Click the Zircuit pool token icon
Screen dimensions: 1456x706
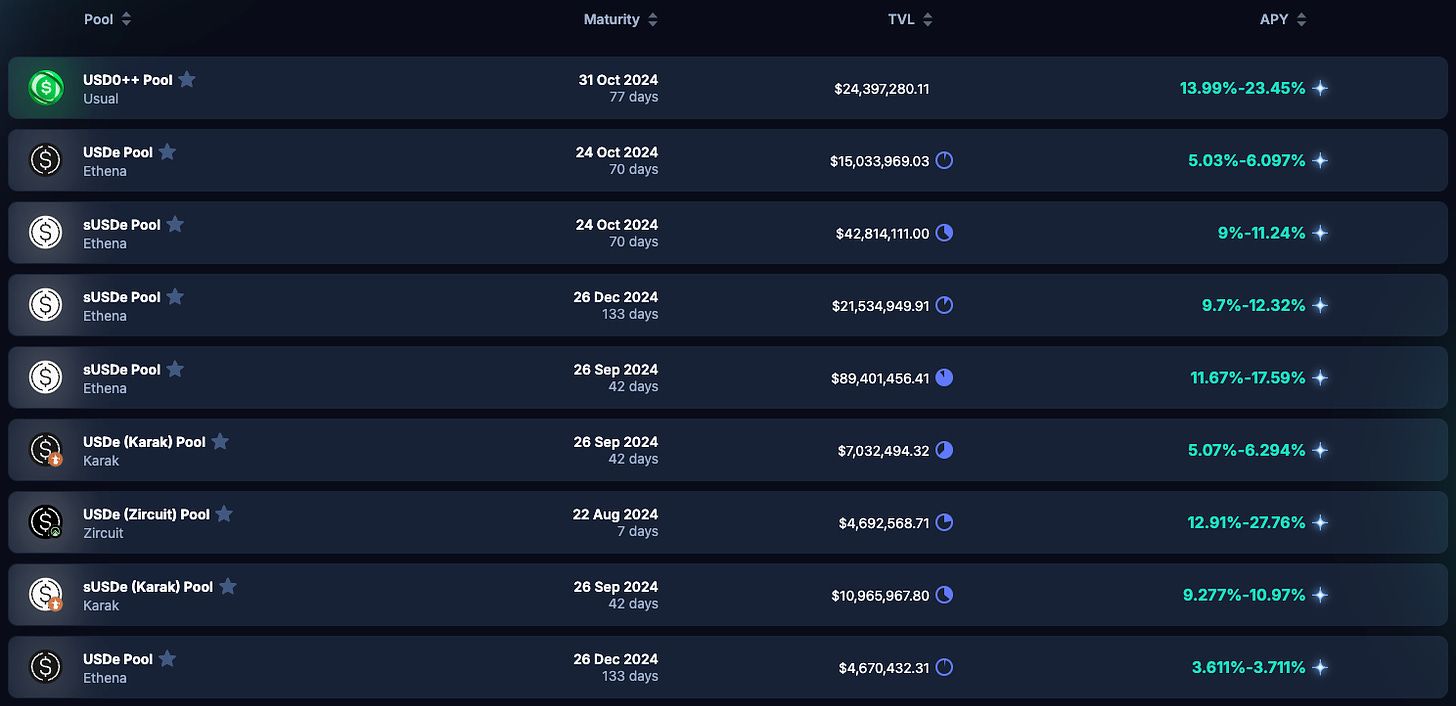tap(46, 522)
